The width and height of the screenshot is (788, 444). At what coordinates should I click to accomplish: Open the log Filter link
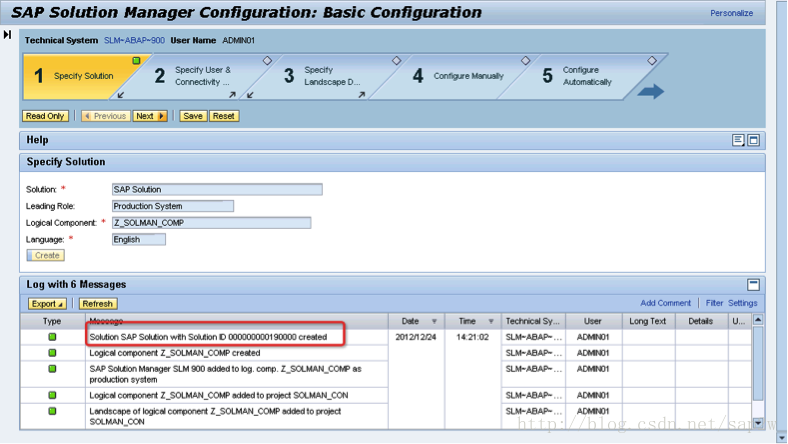click(x=714, y=303)
